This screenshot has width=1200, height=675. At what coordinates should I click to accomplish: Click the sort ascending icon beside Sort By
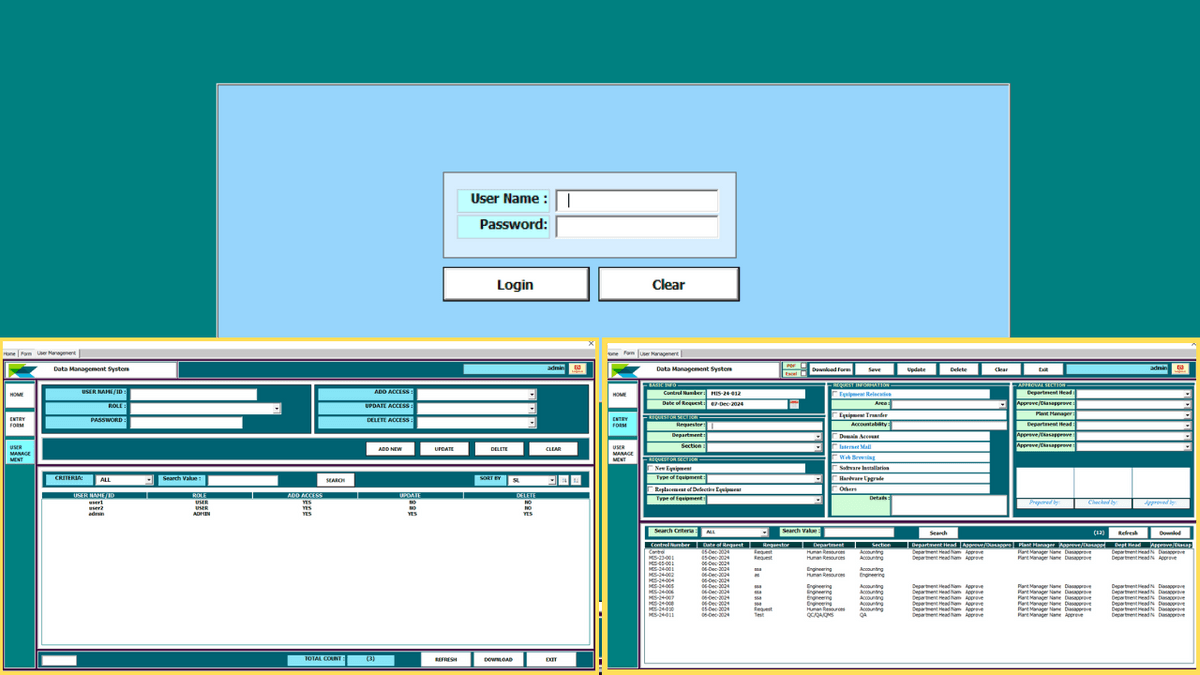click(563, 480)
